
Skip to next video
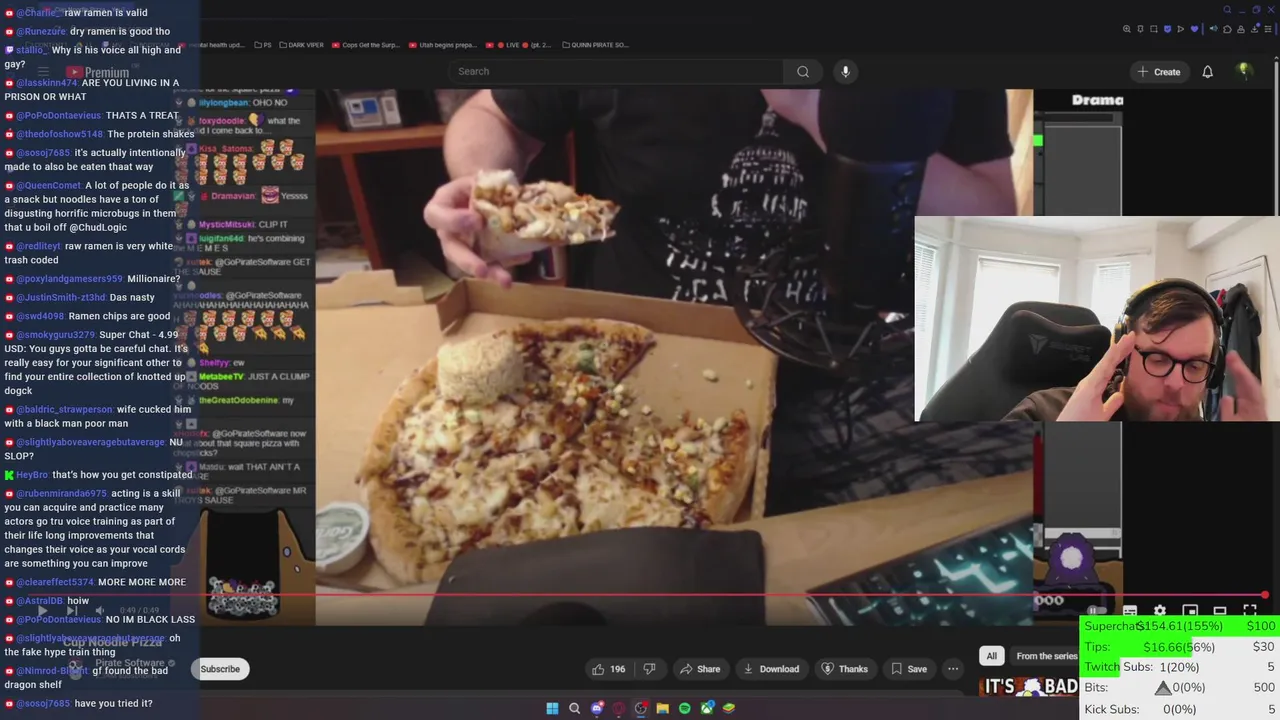click(71, 610)
